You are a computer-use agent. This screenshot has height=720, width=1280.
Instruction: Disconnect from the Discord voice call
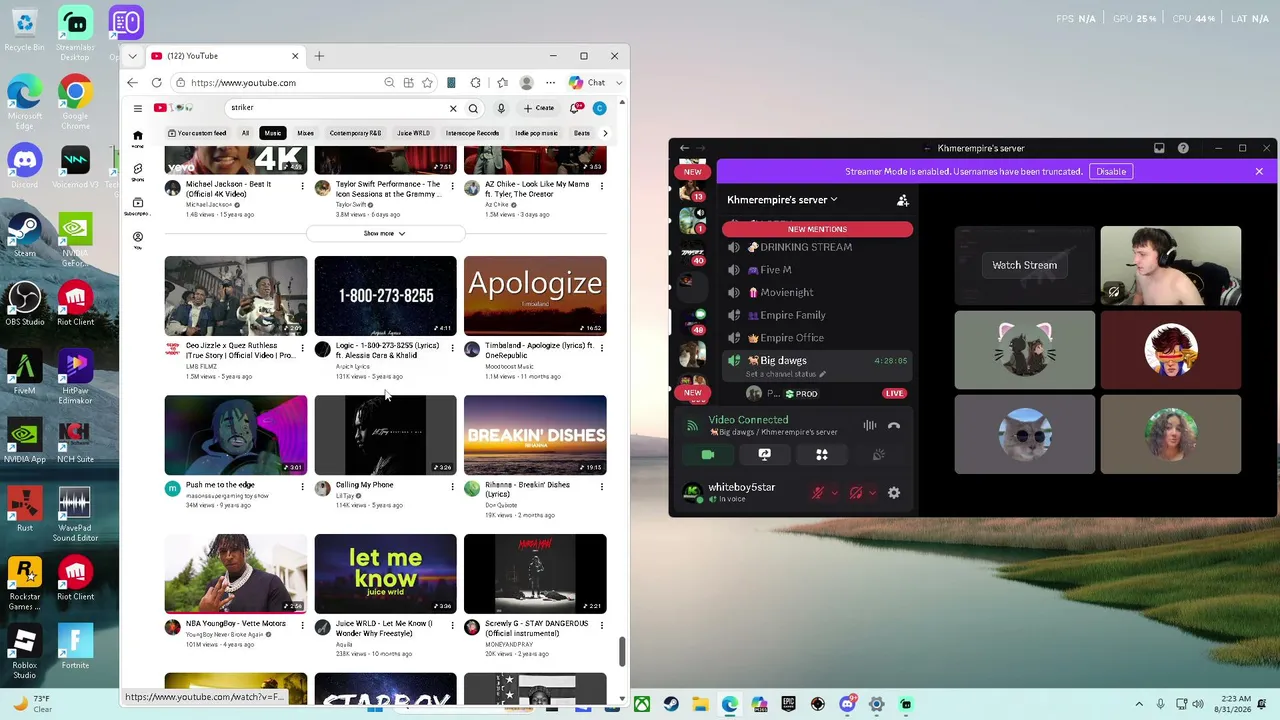pyautogui.click(x=894, y=426)
